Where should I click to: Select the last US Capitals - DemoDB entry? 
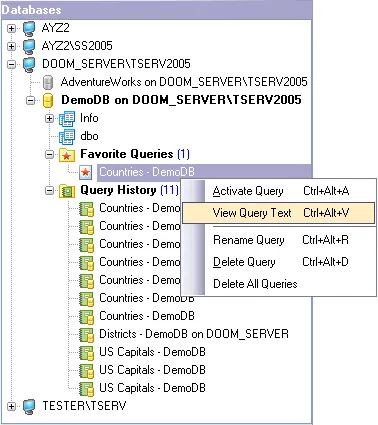152,388
